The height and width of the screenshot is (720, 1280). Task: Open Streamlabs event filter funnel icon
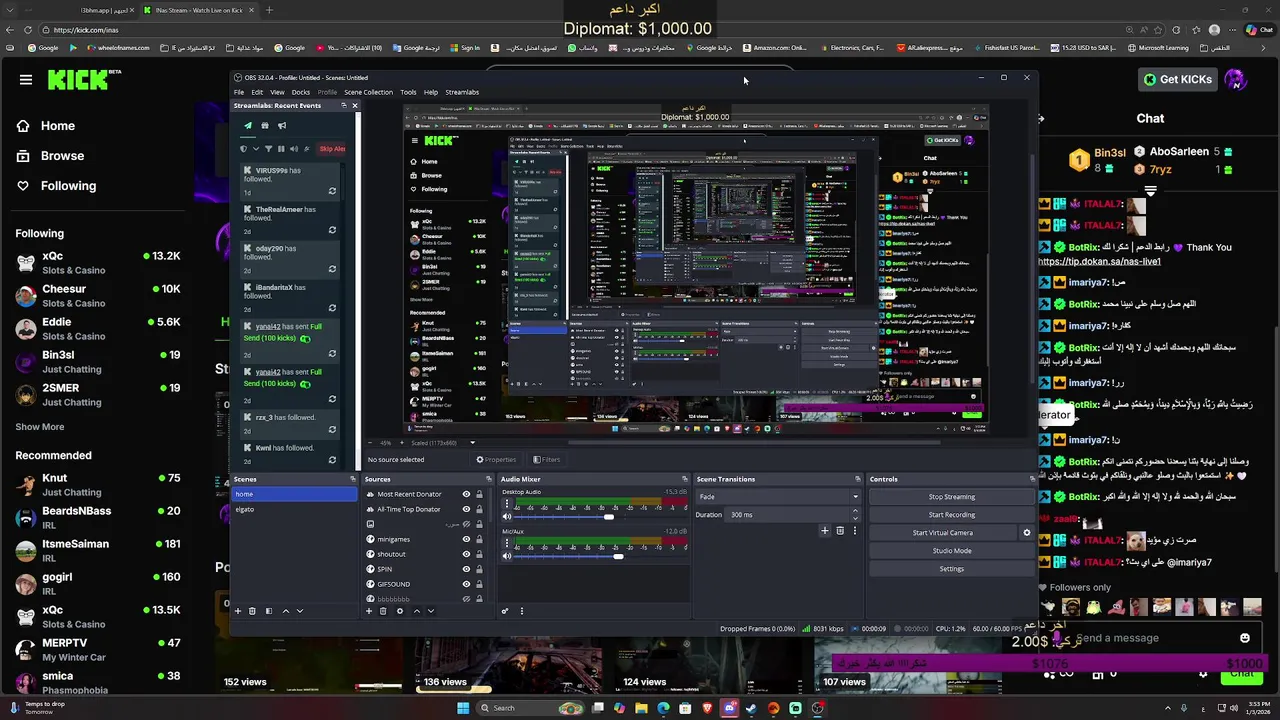point(268,149)
